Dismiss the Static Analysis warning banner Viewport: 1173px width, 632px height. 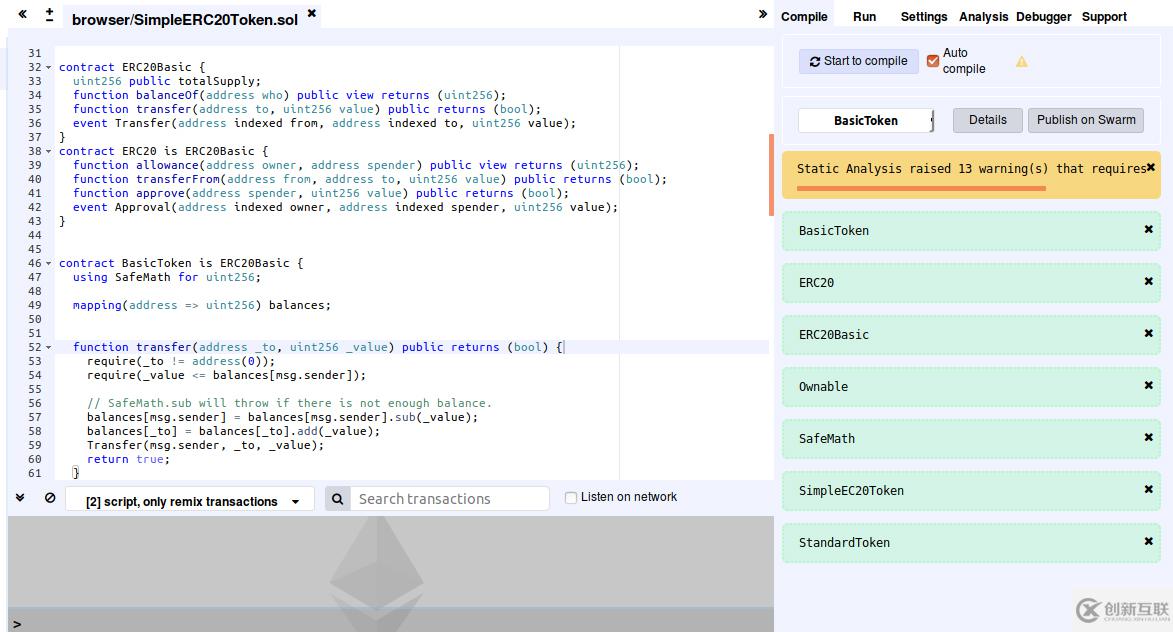(x=1150, y=167)
